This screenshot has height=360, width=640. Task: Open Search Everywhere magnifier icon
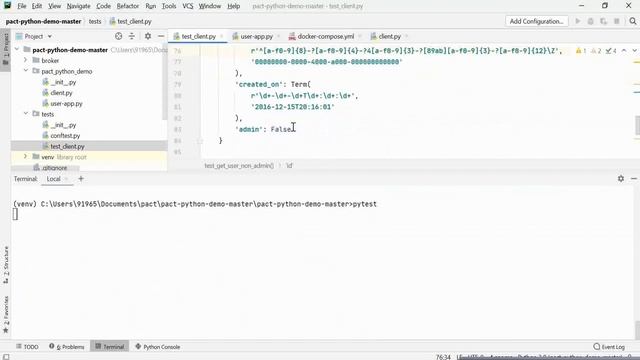pos(633,21)
